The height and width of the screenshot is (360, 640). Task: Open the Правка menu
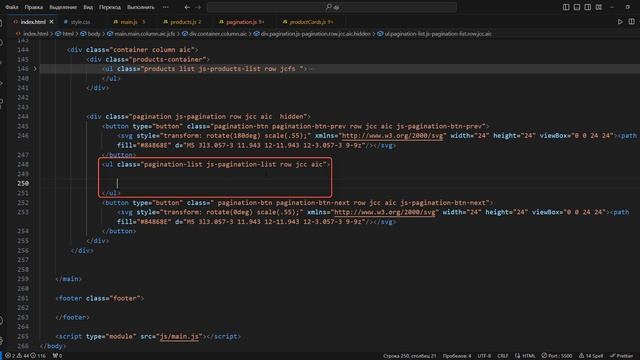[x=33, y=7]
